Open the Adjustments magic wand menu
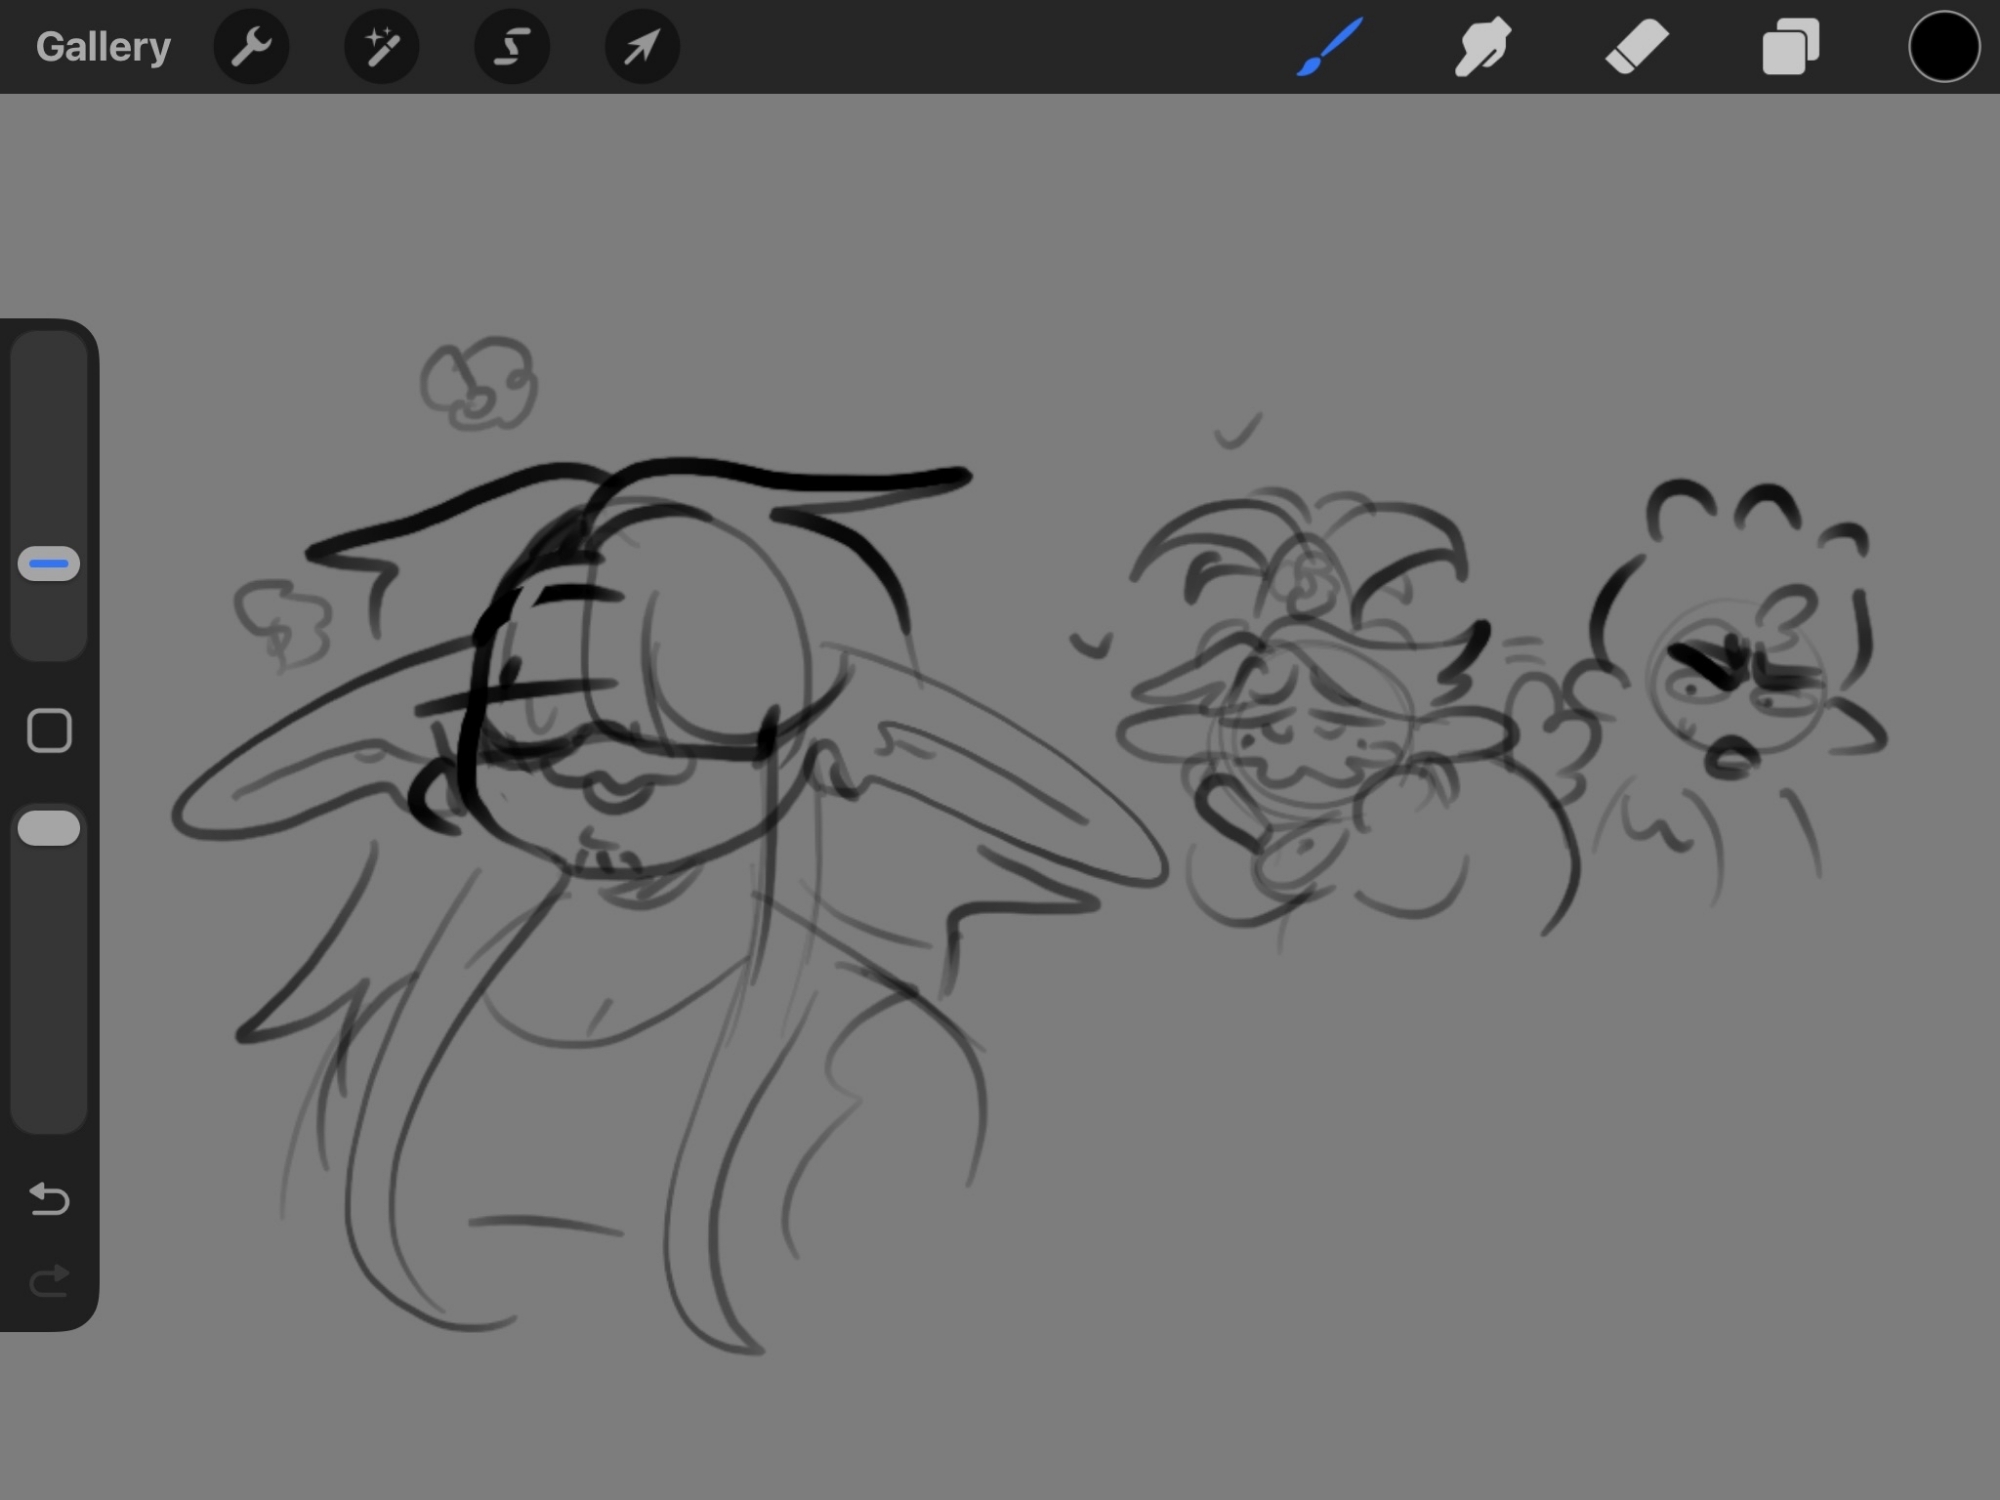2000x1500 pixels. click(381, 47)
